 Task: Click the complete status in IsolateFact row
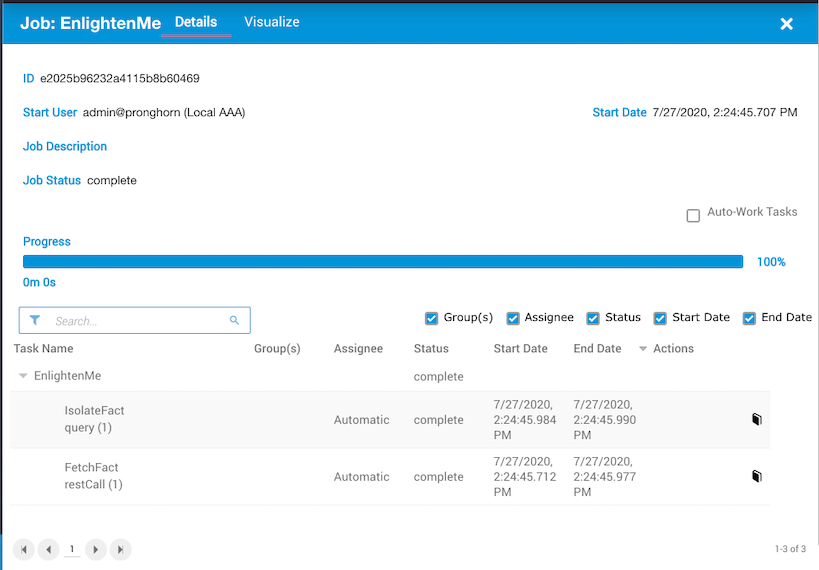coord(438,420)
